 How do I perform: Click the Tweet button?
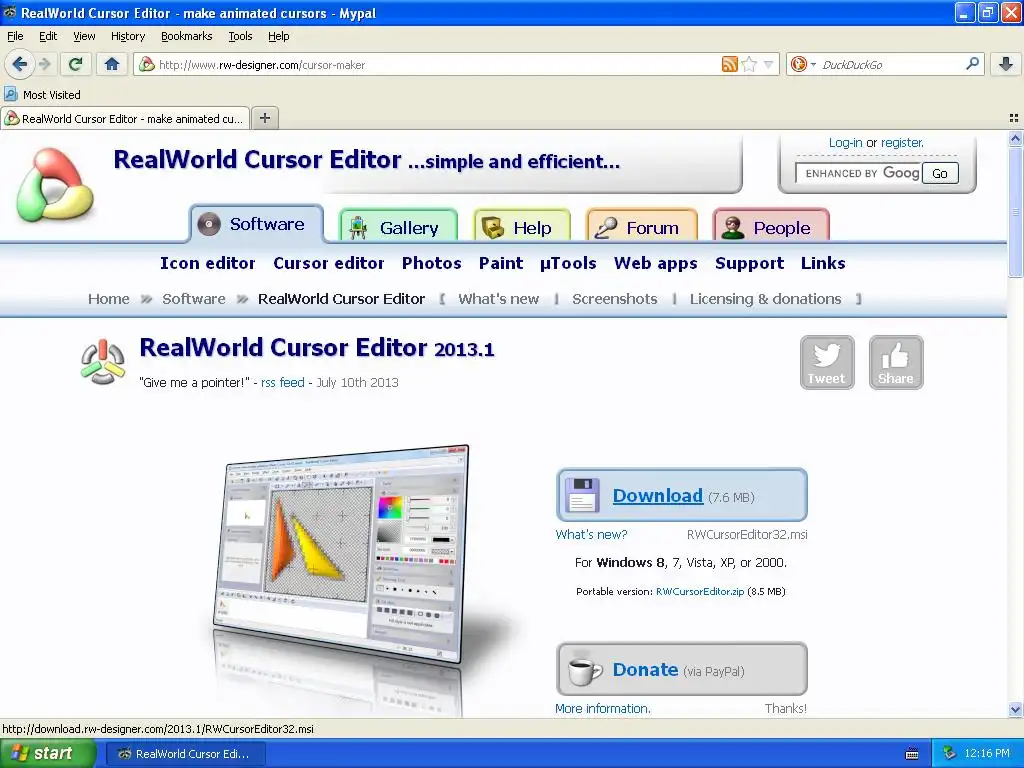point(827,362)
